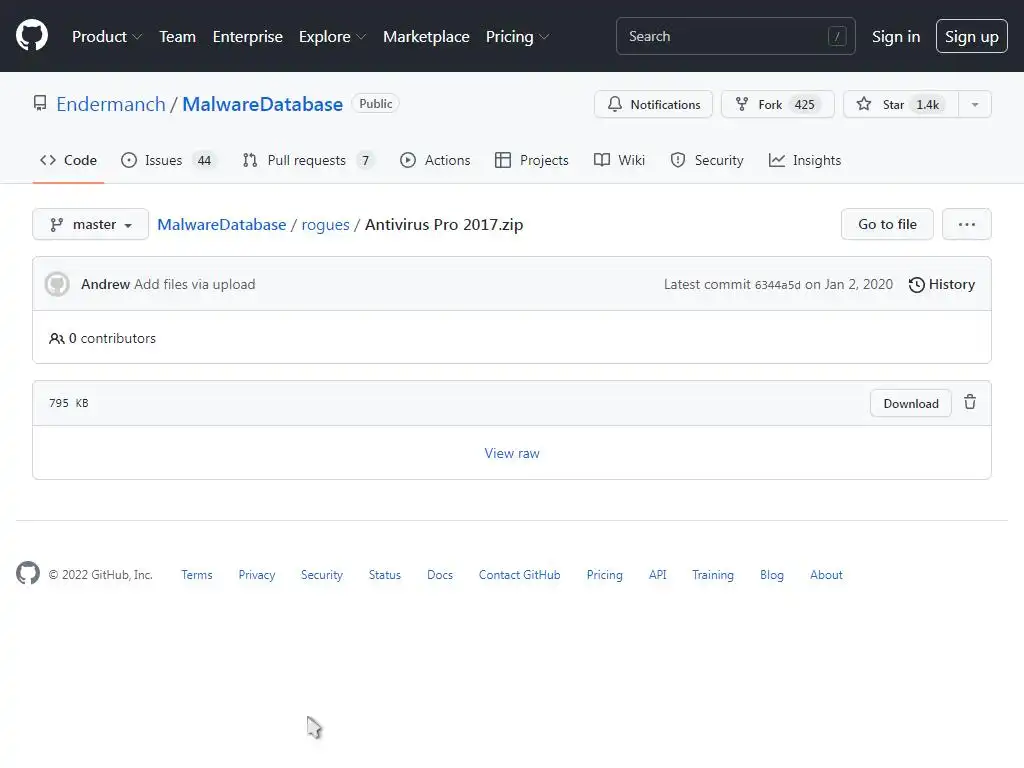The height and width of the screenshot is (768, 1024).
Task: Click the Andrew author name
Action: pos(105,284)
